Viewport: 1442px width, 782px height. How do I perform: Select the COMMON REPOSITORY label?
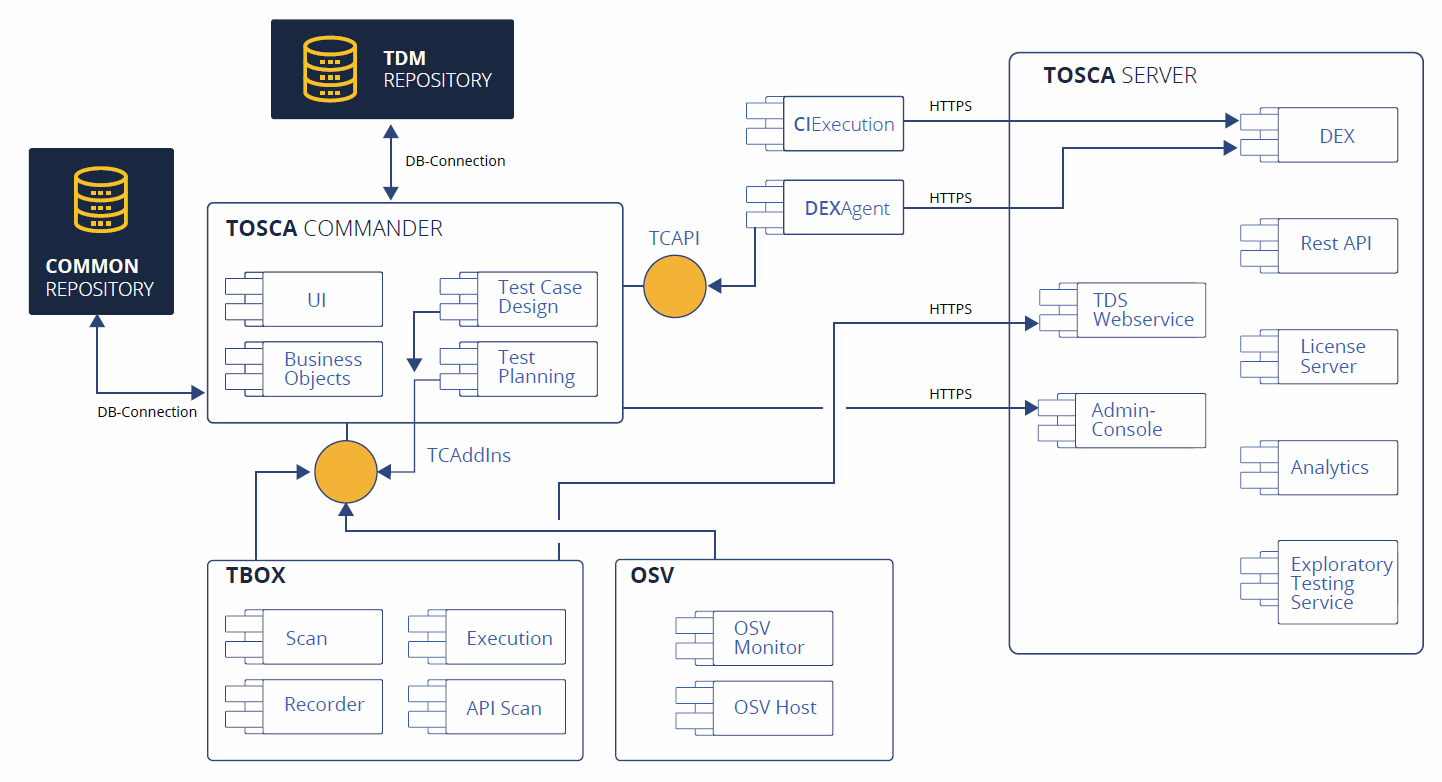pos(100,277)
